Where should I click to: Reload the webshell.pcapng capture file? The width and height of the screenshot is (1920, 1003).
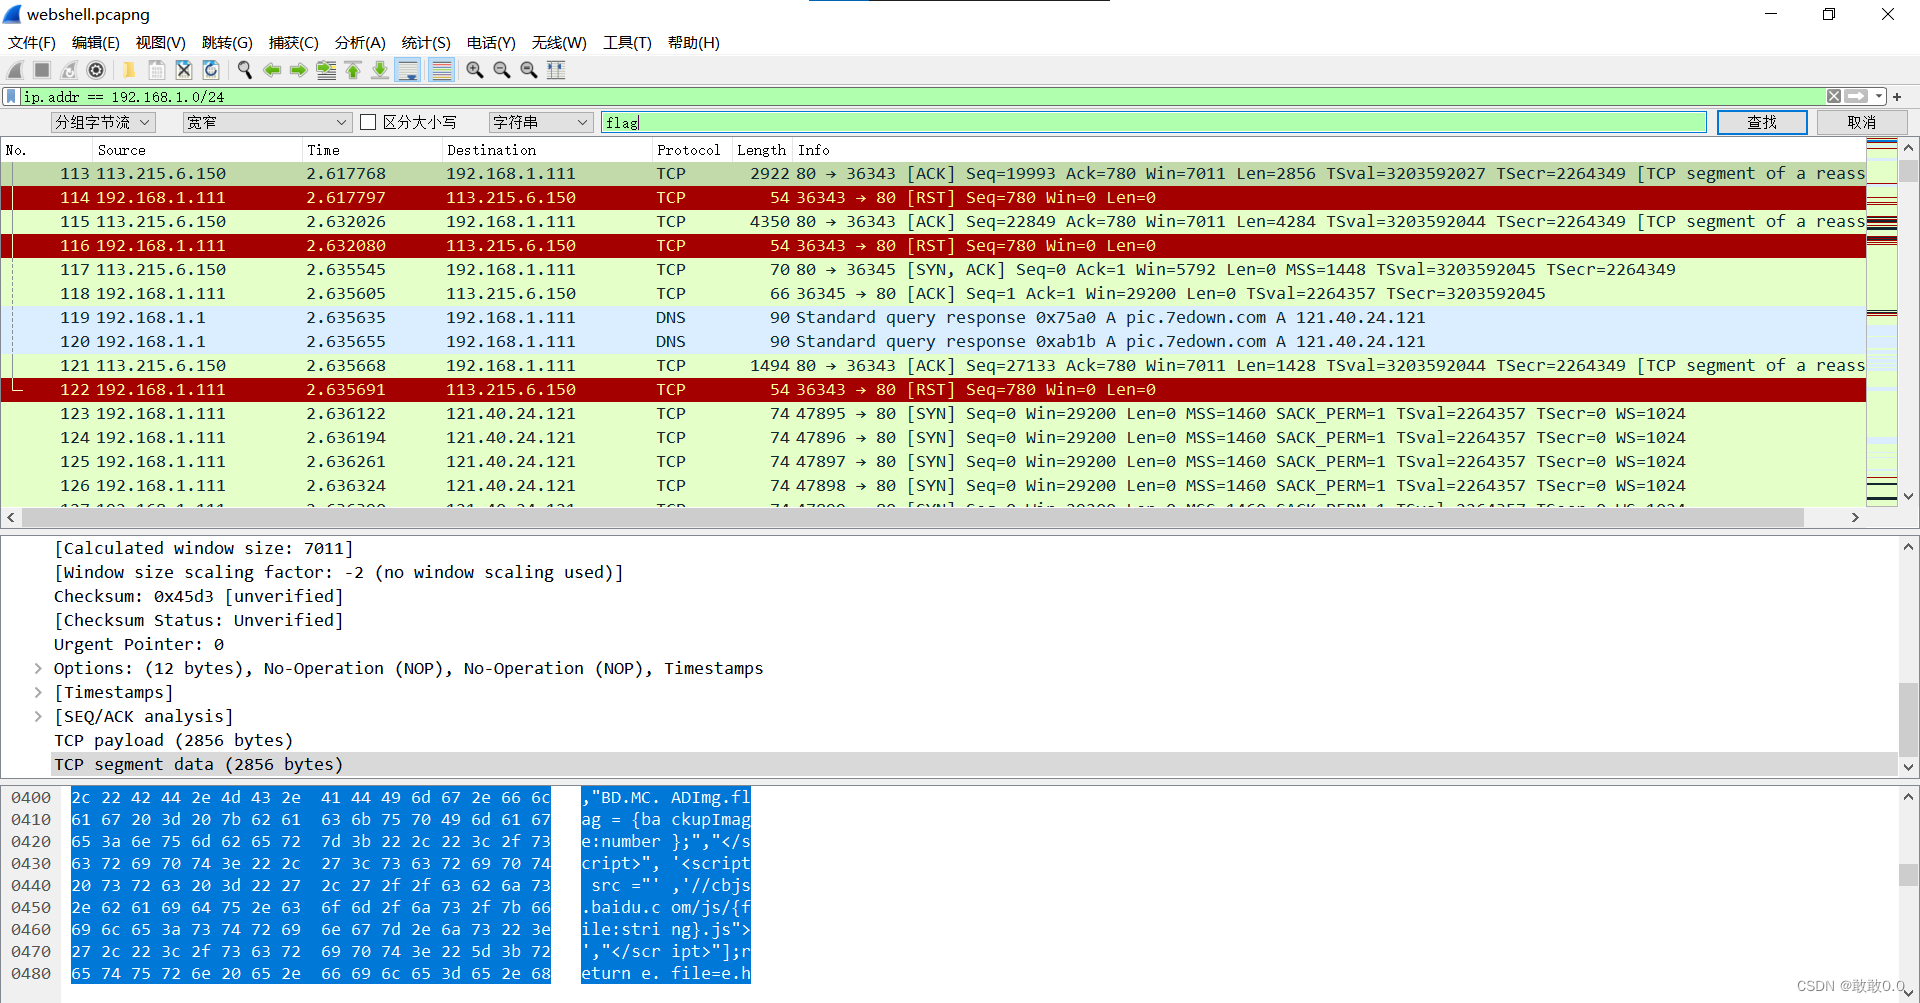click(211, 70)
